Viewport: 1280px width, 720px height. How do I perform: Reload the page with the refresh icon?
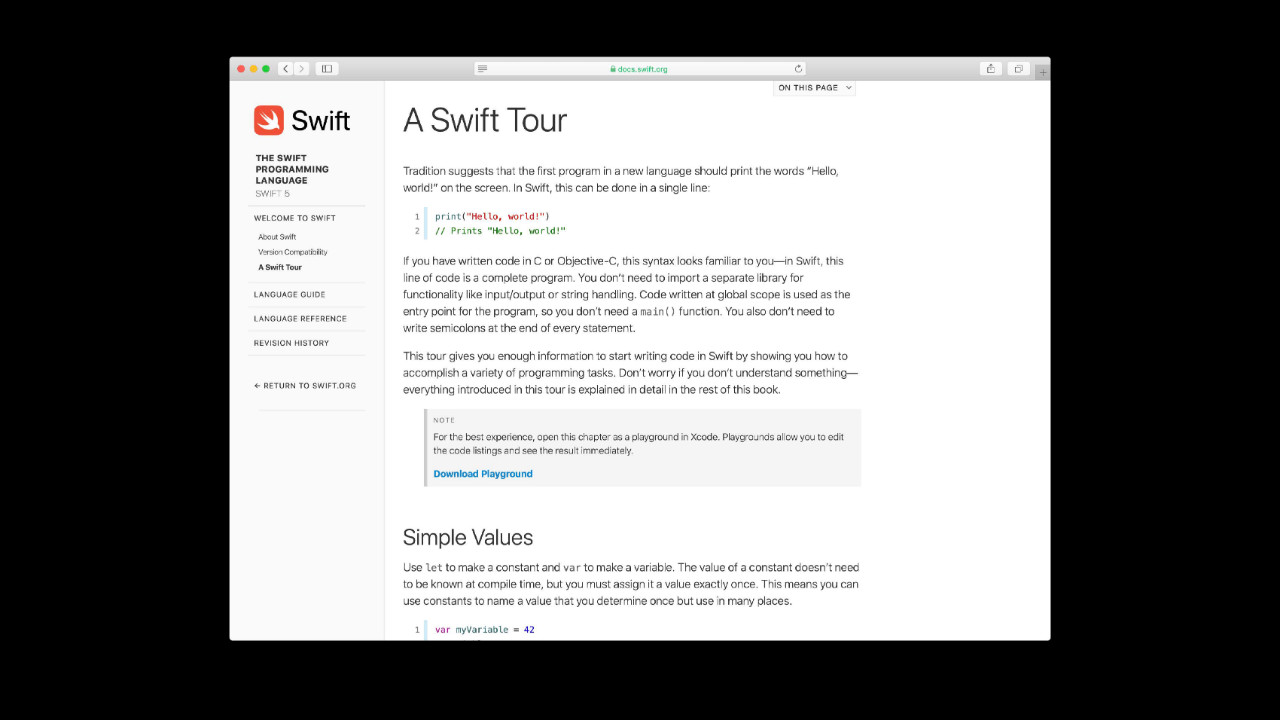click(798, 69)
